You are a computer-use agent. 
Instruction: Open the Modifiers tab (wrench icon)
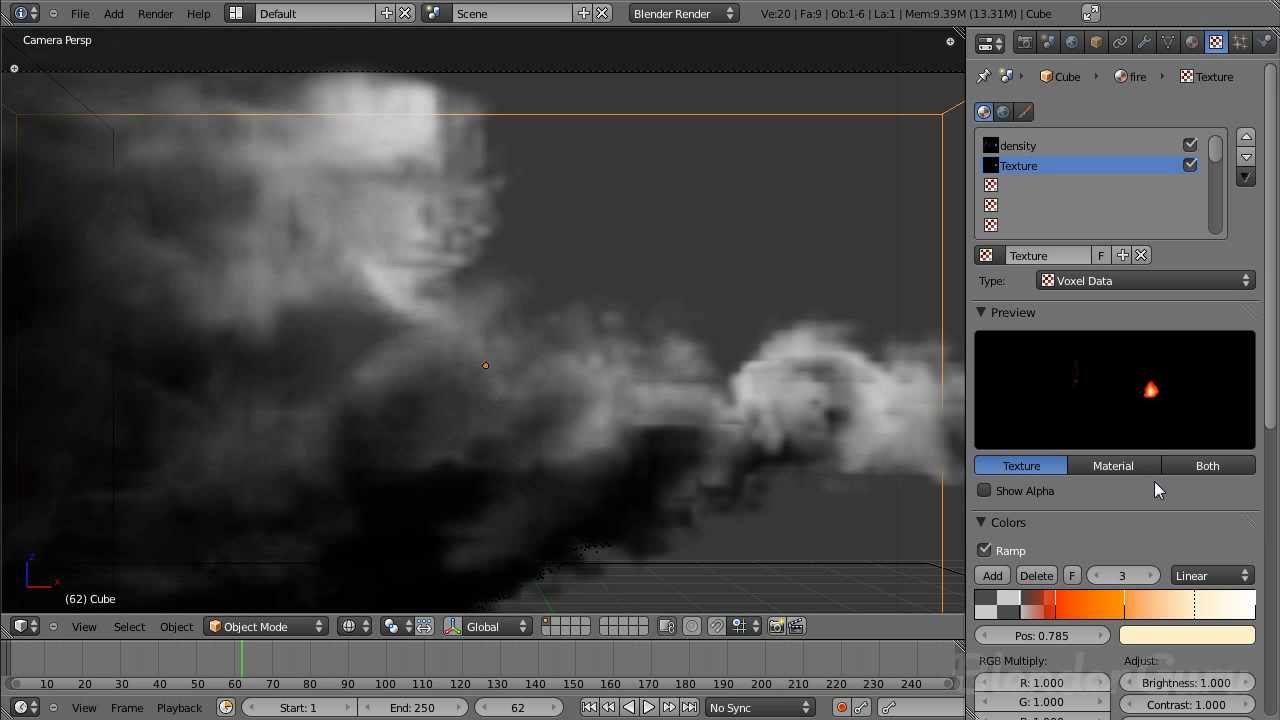click(1144, 43)
